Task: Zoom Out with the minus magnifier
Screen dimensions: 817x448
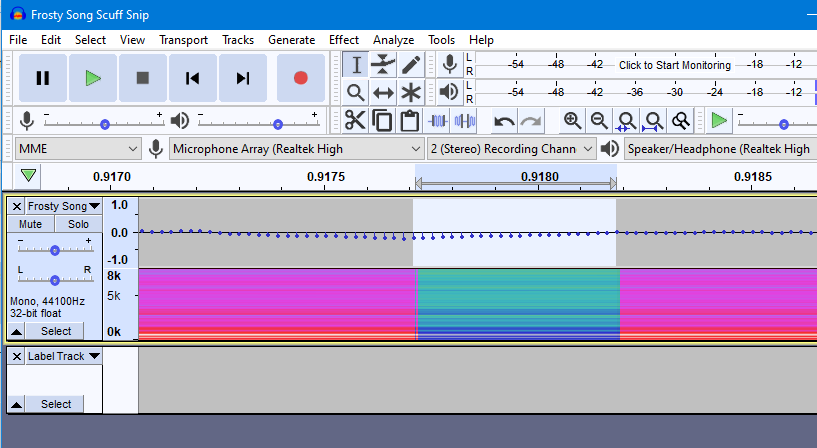Action: pos(599,121)
